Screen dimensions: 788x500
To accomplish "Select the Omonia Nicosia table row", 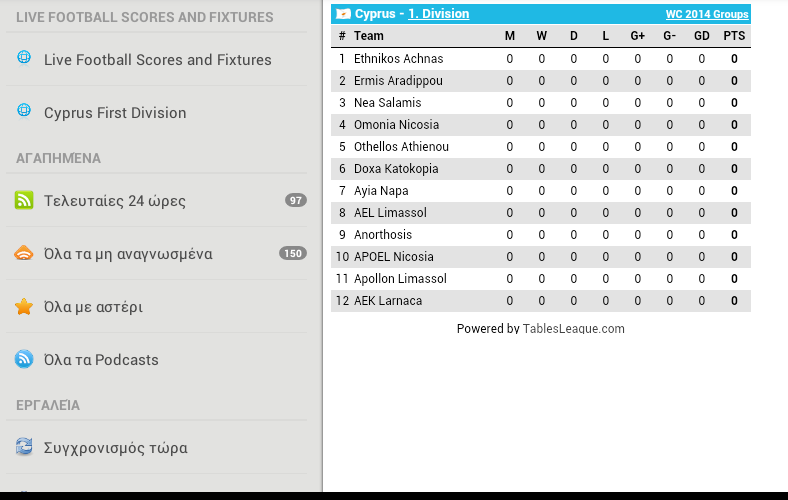I will tap(541, 125).
